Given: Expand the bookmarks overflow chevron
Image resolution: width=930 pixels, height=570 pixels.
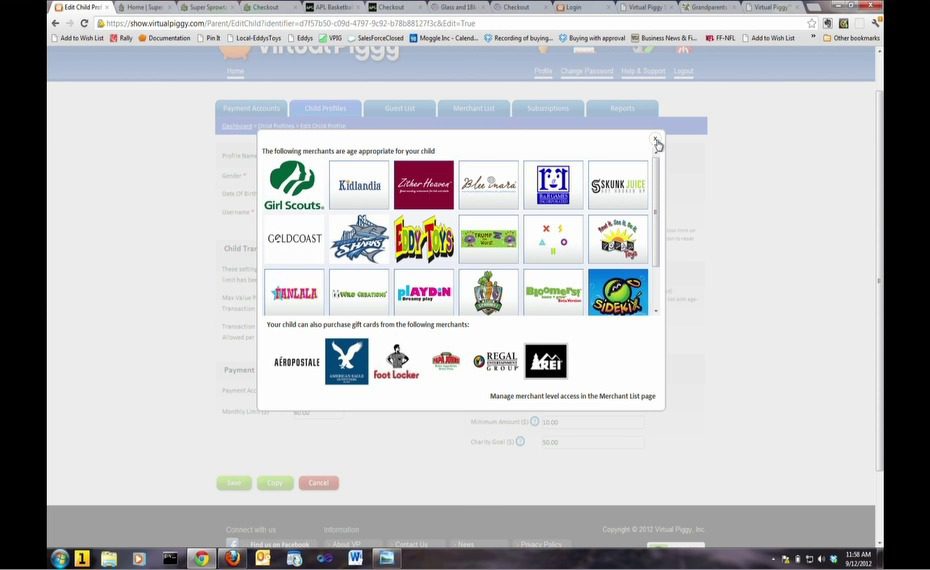Looking at the screenshot, I should click(813, 37).
